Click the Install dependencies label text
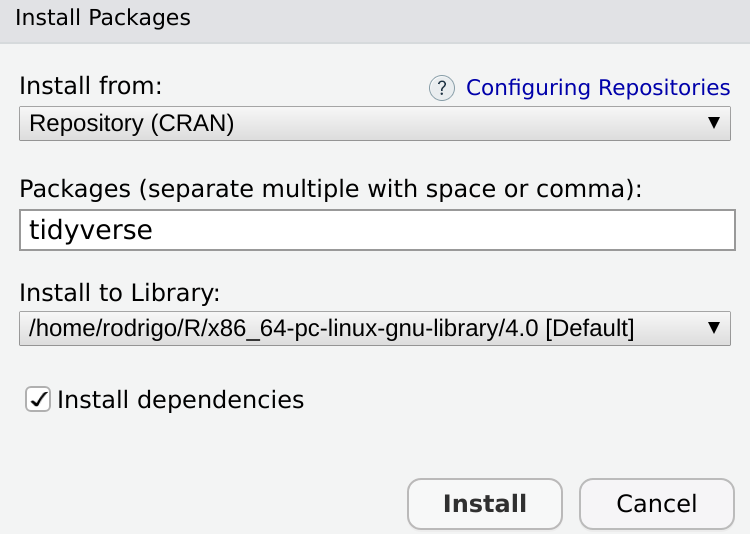Image resolution: width=750 pixels, height=534 pixels. point(180,400)
